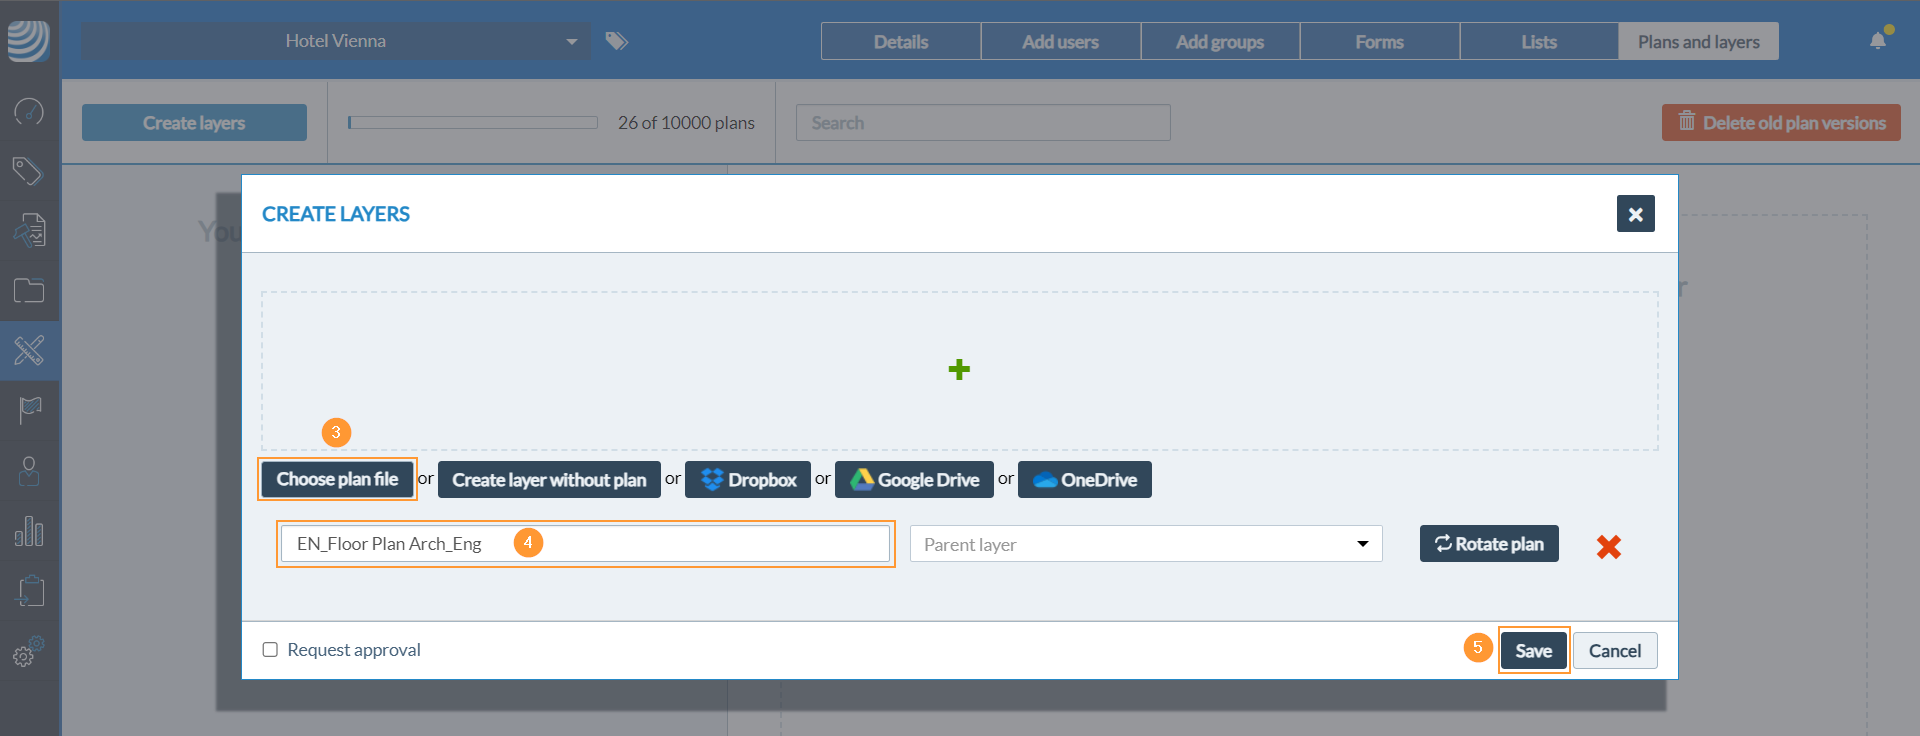Screen dimensions: 1920x736
Task: Open the bar chart statistics sidebar icon
Action: 29,531
